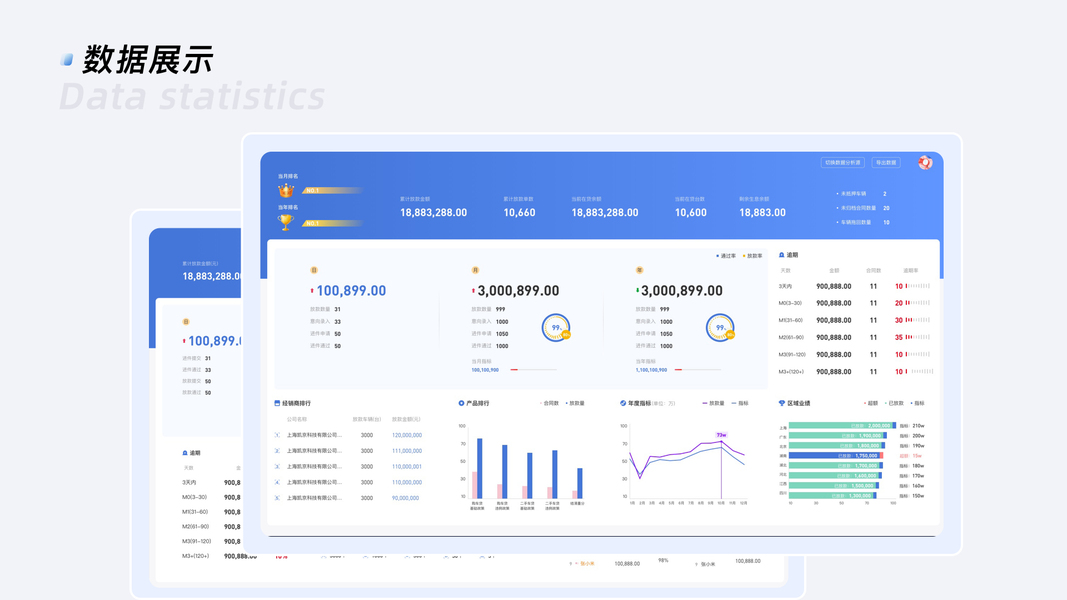Viewport: 1067px width, 600px height.
Task: Click the 公司名称 column header
Action: pos(297,420)
